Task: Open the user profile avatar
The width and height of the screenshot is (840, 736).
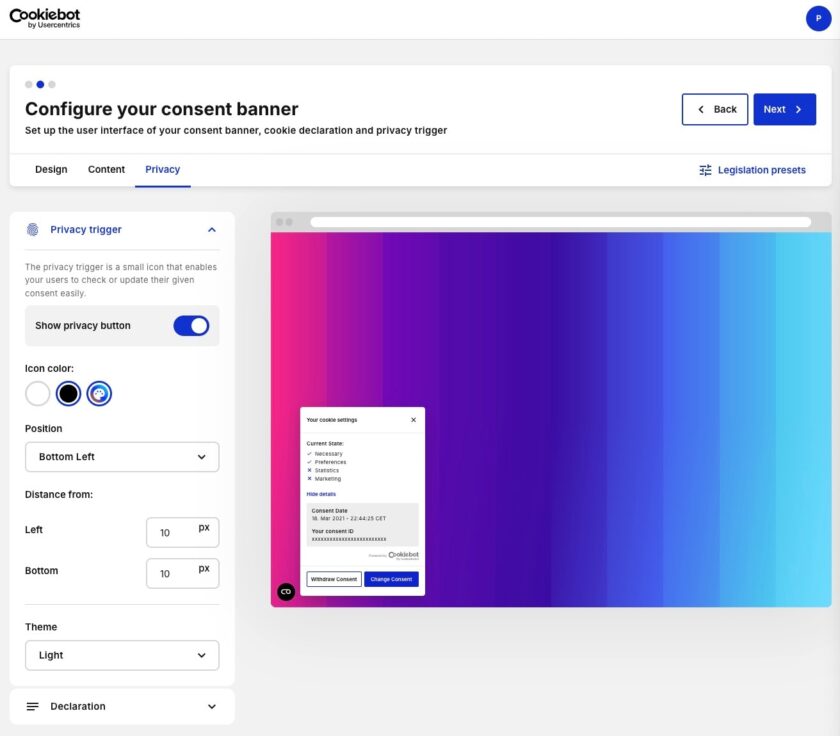Action: pyautogui.click(x=818, y=18)
